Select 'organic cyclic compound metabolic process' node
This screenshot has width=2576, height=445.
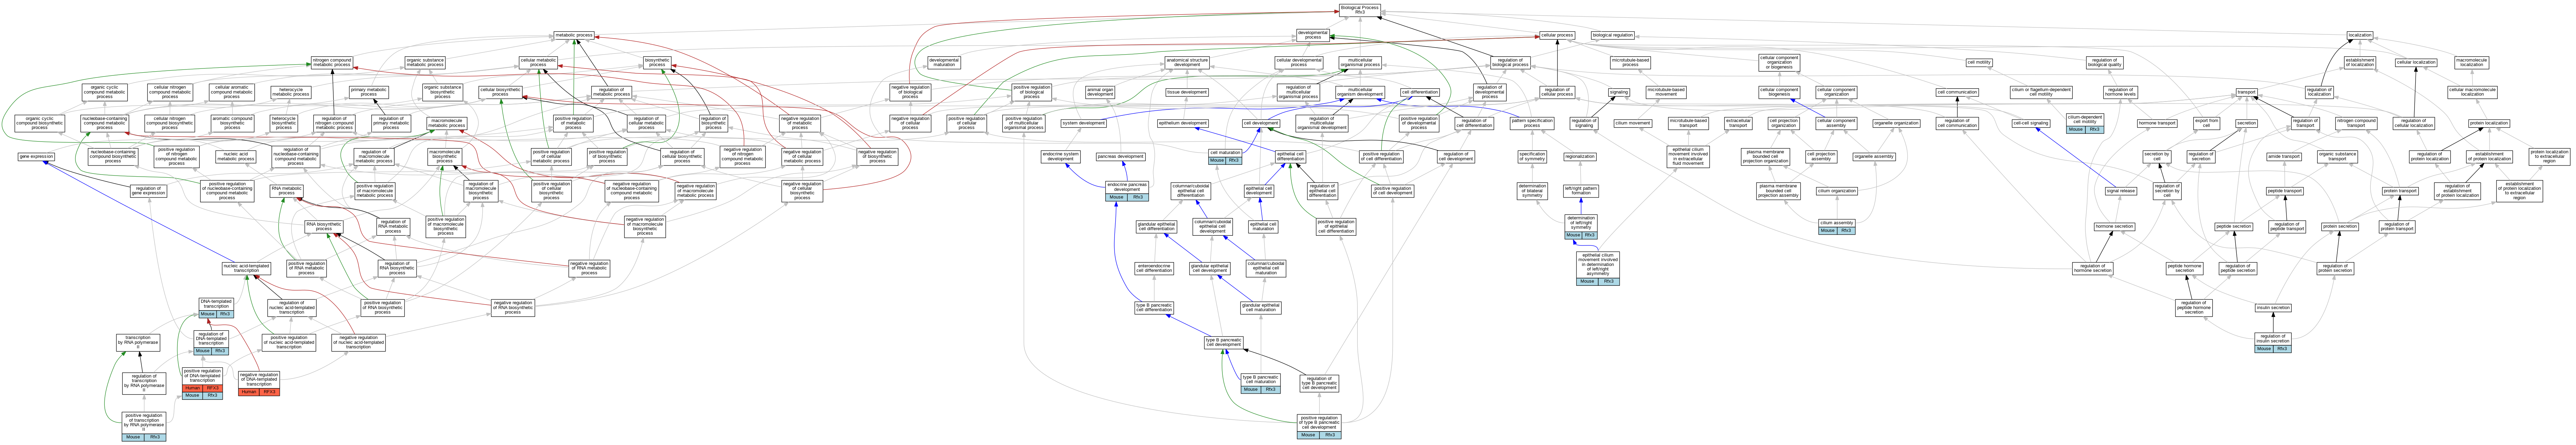[x=105, y=93]
